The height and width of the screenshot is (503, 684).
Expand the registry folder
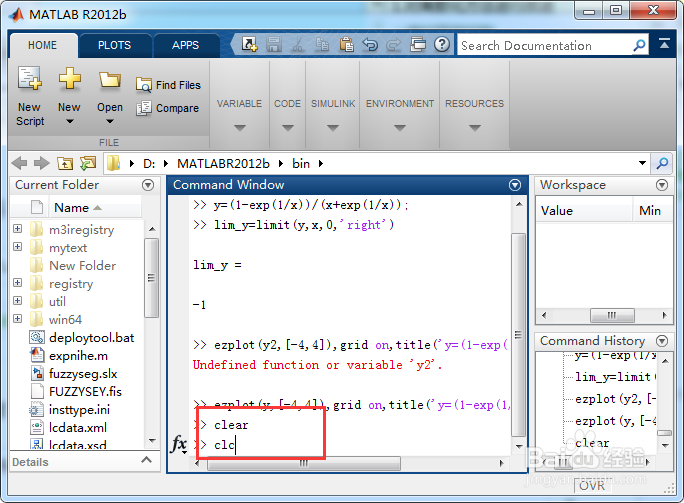click(x=17, y=283)
